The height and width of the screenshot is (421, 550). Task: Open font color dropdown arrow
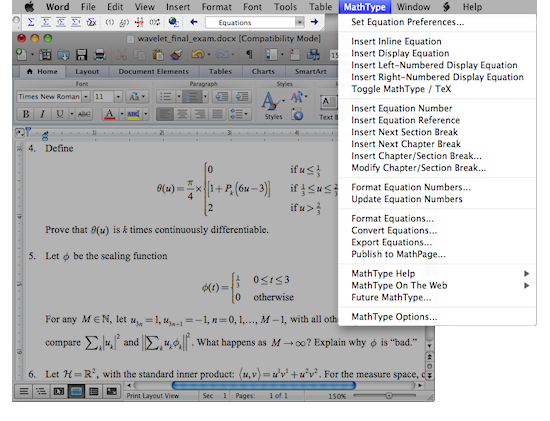[122, 114]
